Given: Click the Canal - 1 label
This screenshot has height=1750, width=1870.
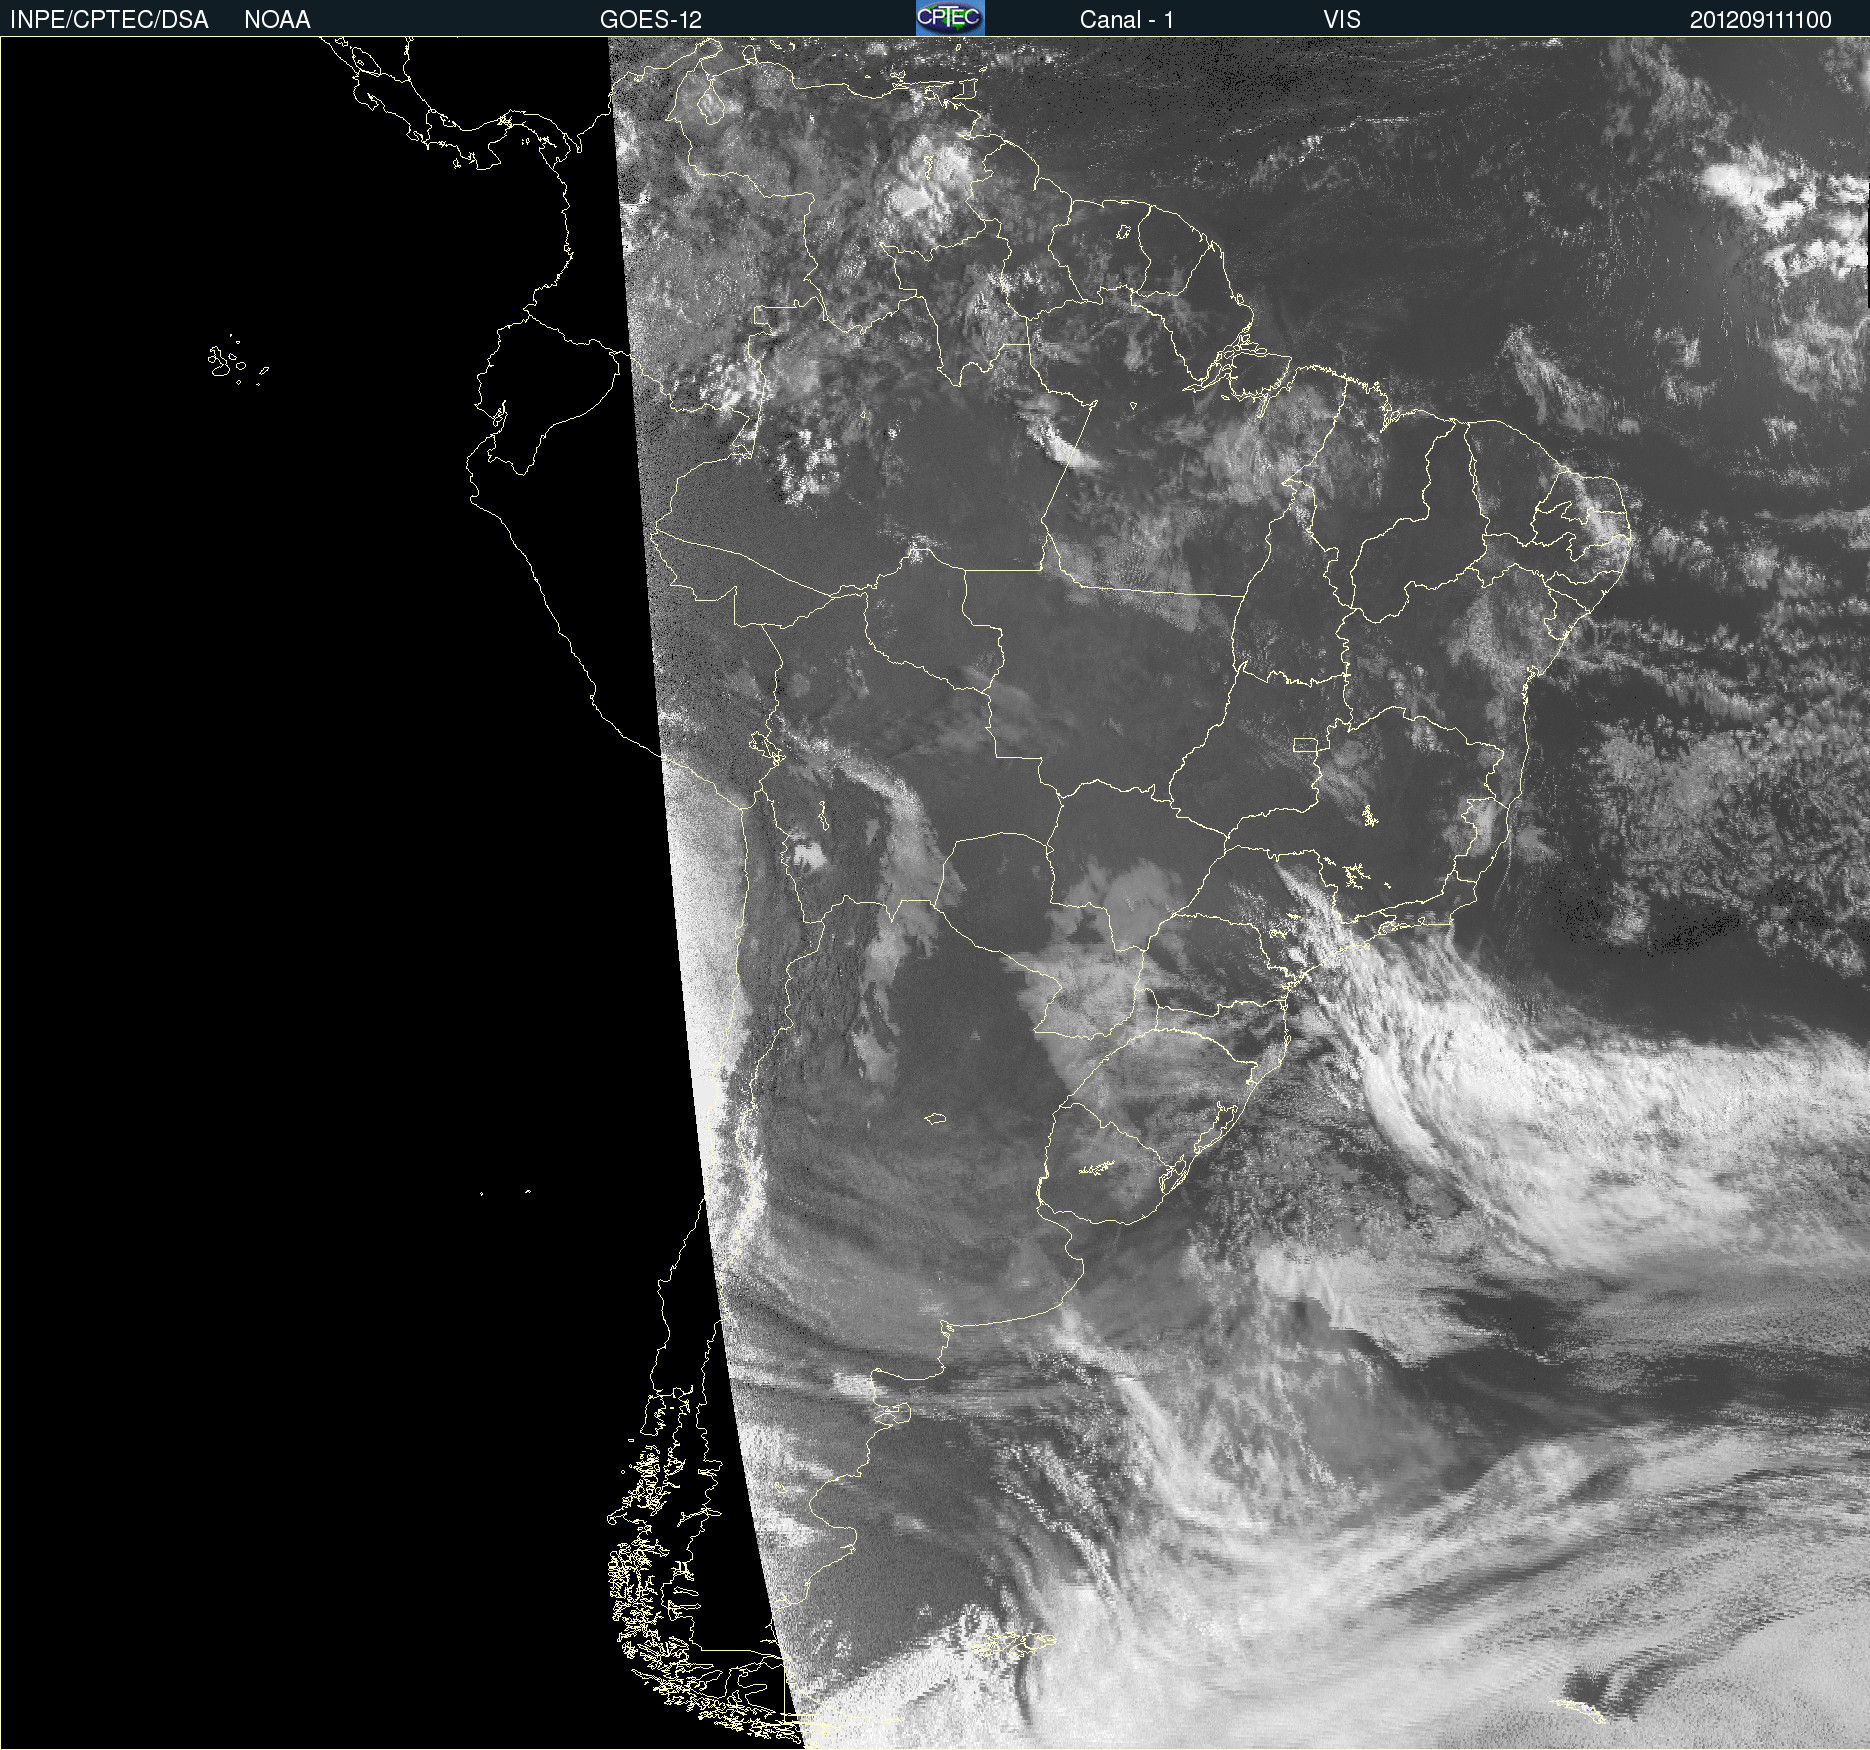Looking at the screenshot, I should [1127, 20].
